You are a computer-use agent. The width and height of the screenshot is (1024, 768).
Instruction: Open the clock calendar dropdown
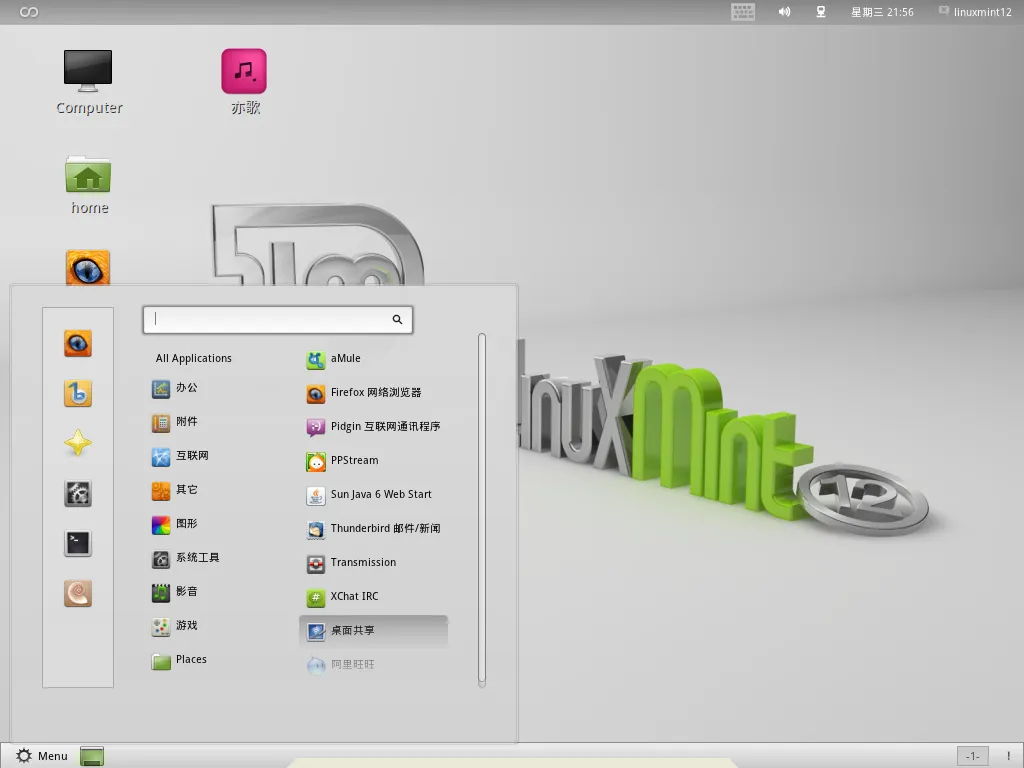(882, 12)
